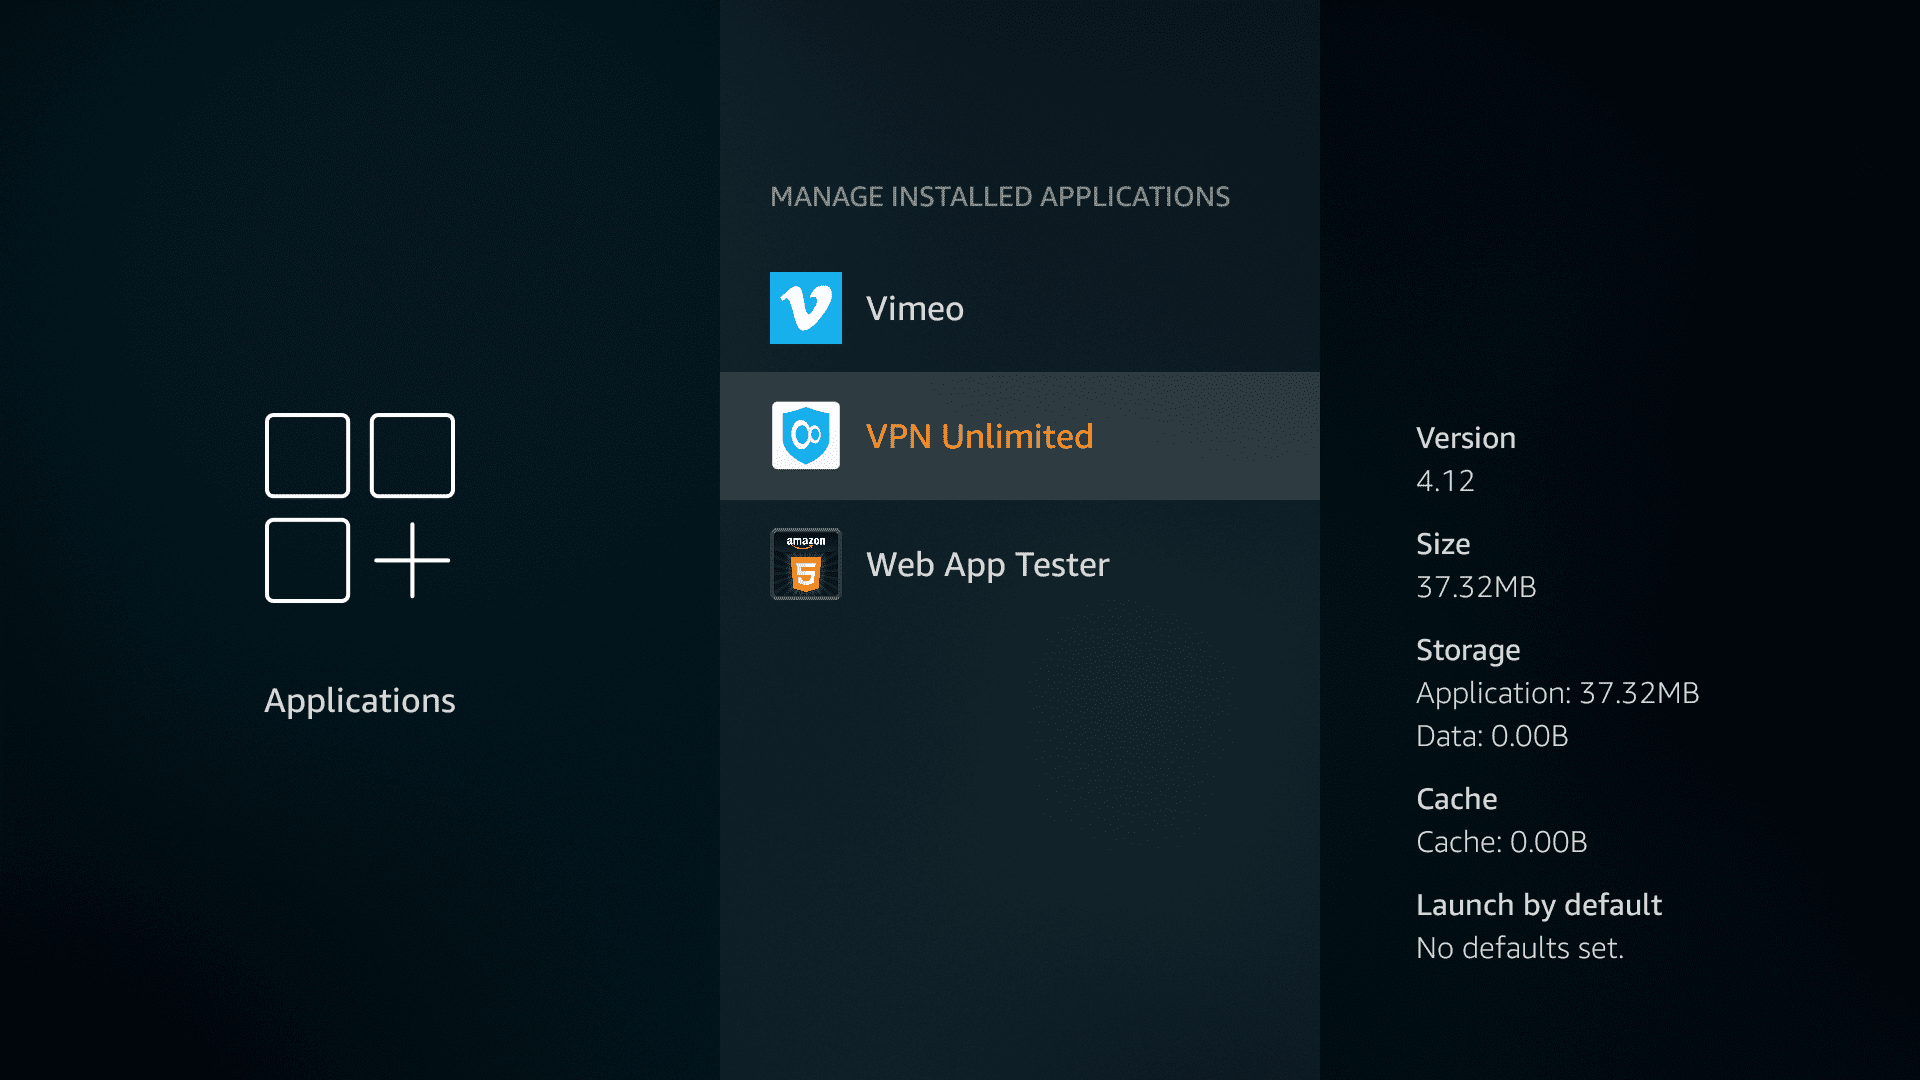Click the Vimeo 'V' logo
The height and width of the screenshot is (1080, 1920).
coord(805,308)
